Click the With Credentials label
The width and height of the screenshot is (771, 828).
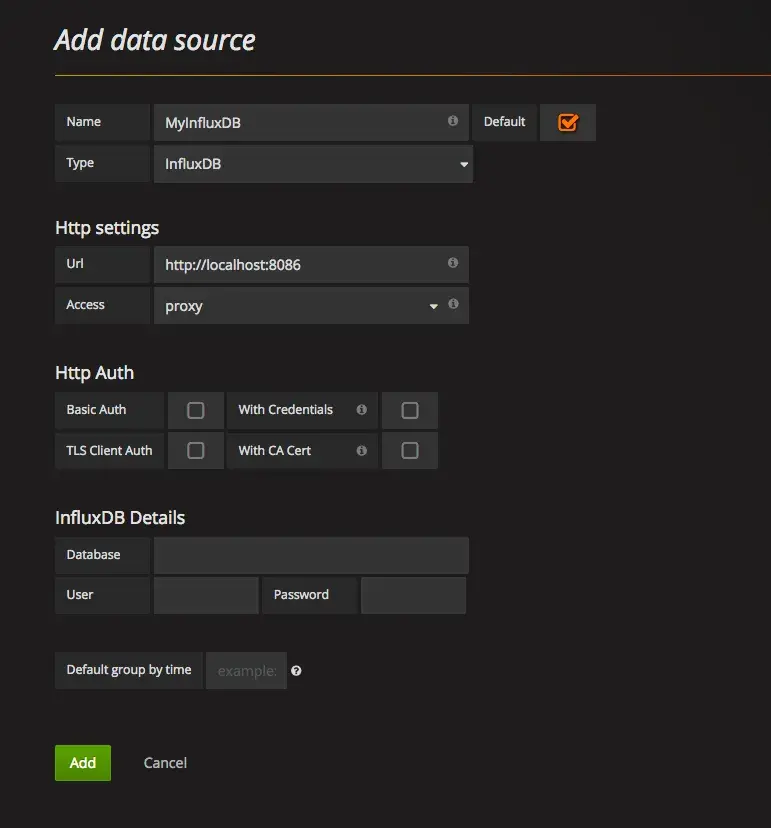tap(286, 410)
